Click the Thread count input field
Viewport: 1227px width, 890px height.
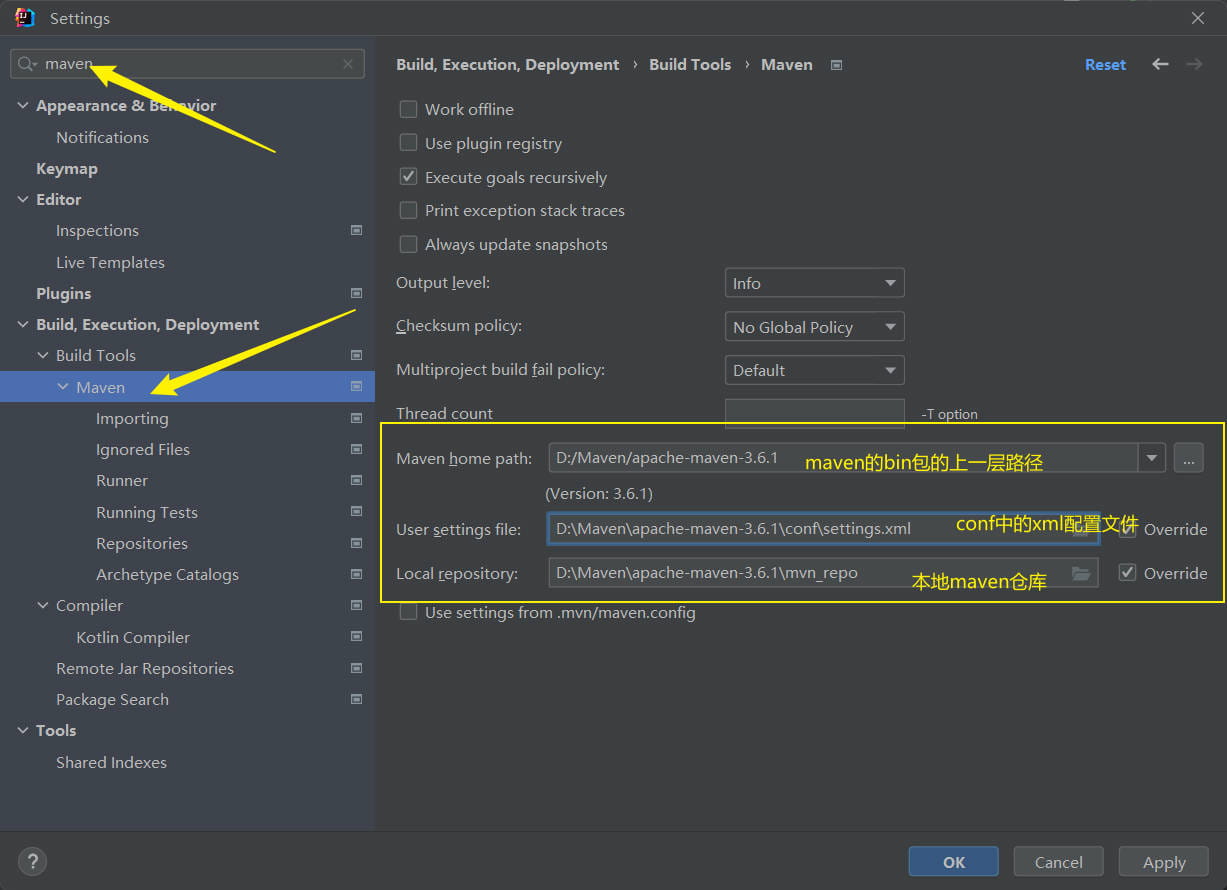tap(814, 413)
